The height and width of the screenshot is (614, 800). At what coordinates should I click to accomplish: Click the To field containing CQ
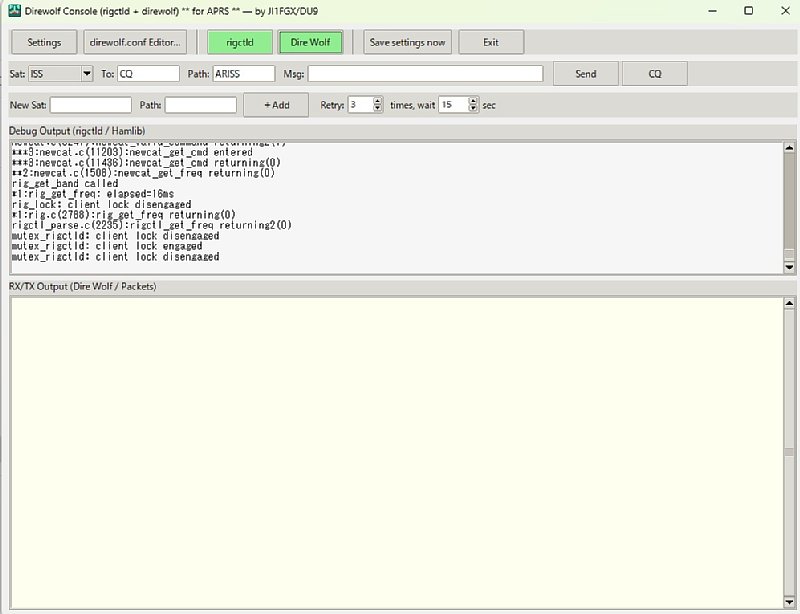(148, 74)
